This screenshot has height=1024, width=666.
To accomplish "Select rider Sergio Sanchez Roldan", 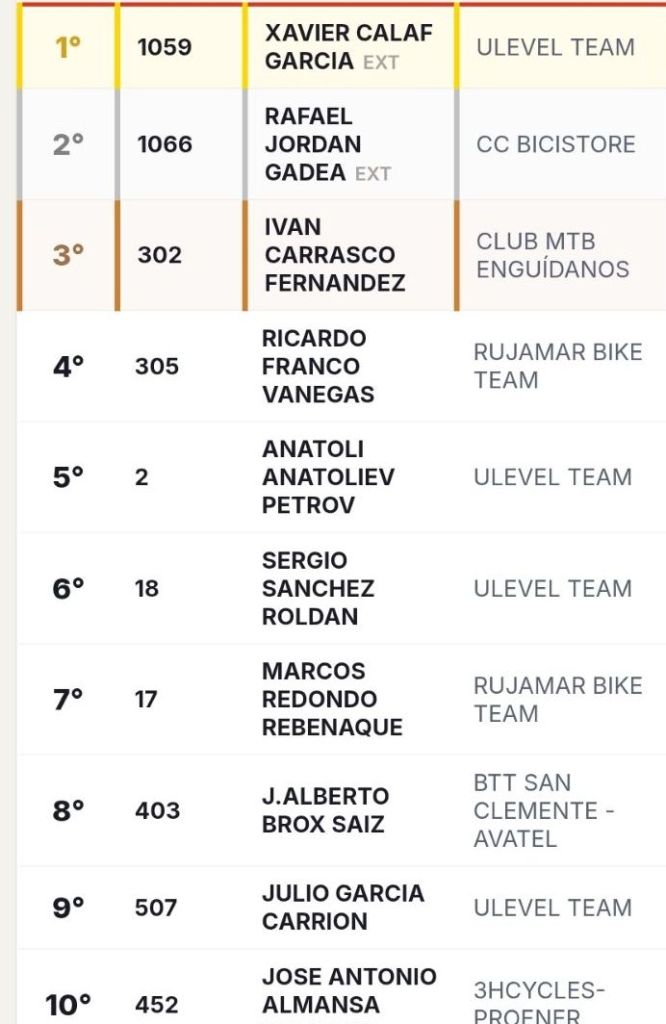I will pyautogui.click(x=317, y=588).
